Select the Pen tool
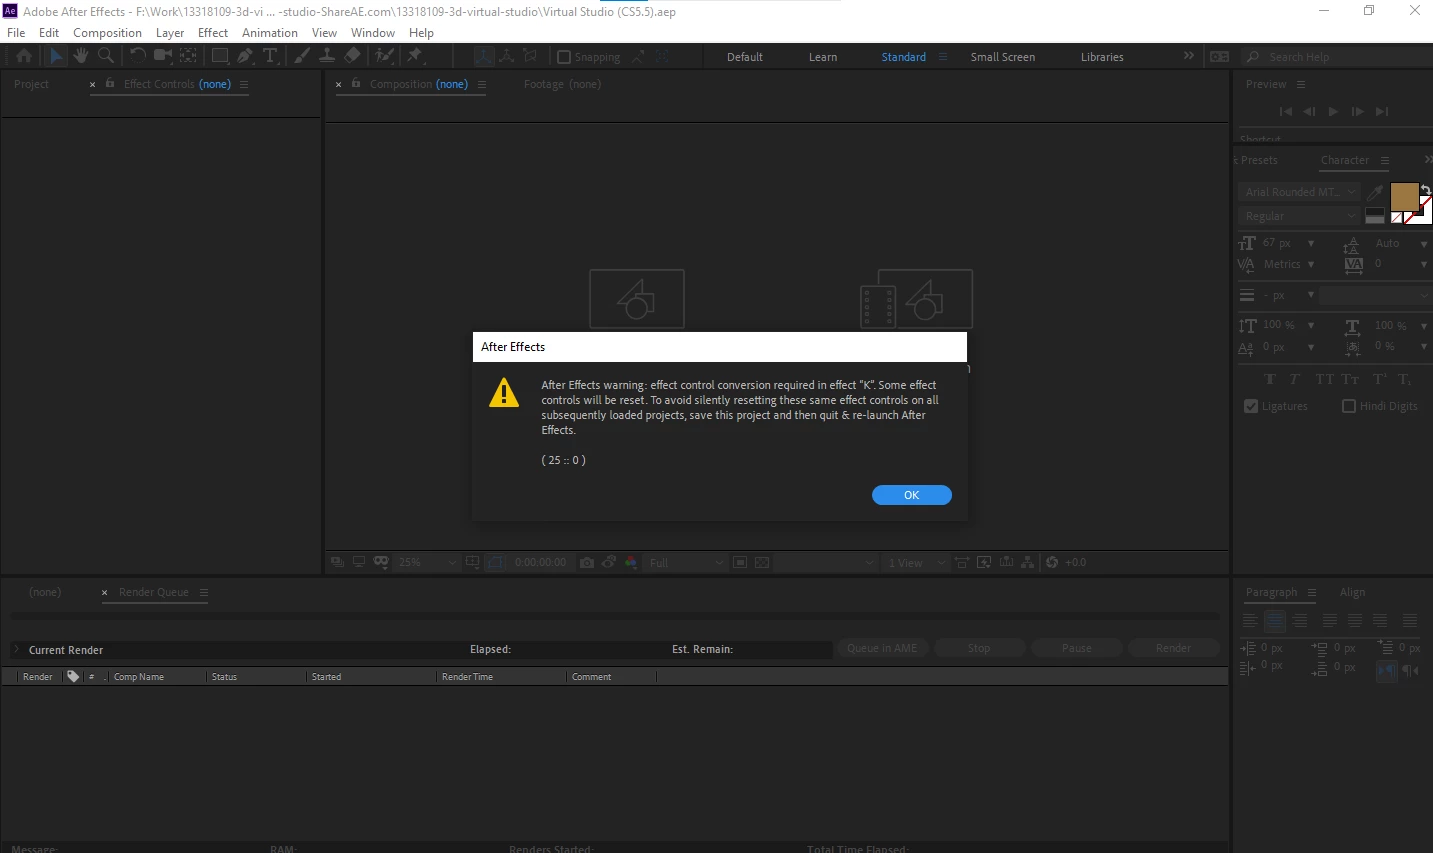The image size is (1433, 853). click(245, 56)
